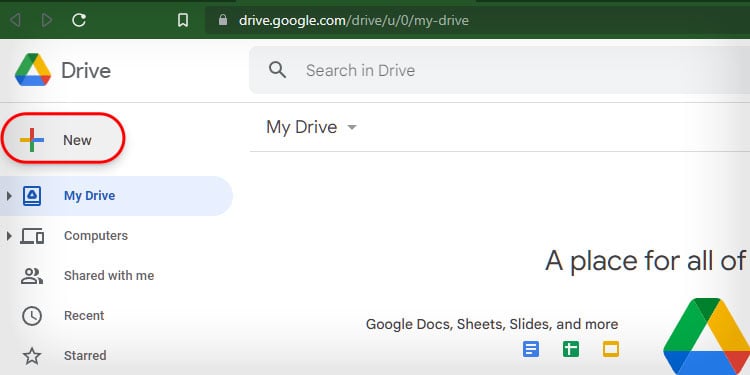Click the Recent clock icon

[x=32, y=316]
